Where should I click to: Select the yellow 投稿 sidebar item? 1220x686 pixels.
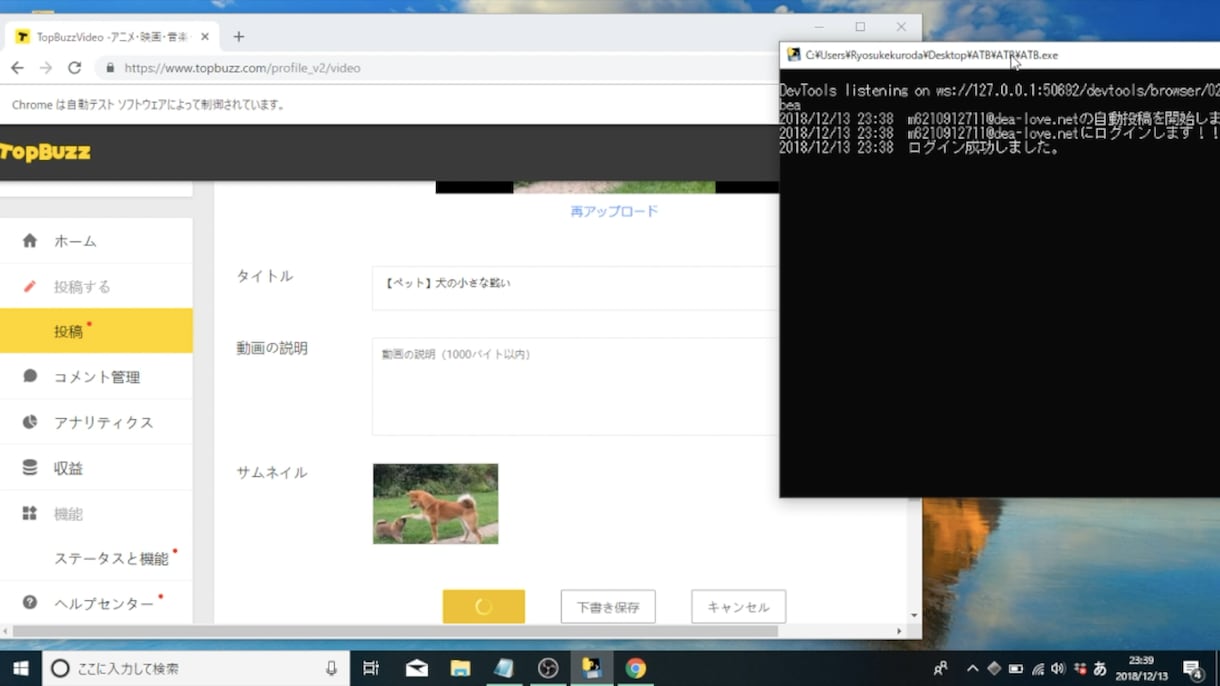[96, 331]
